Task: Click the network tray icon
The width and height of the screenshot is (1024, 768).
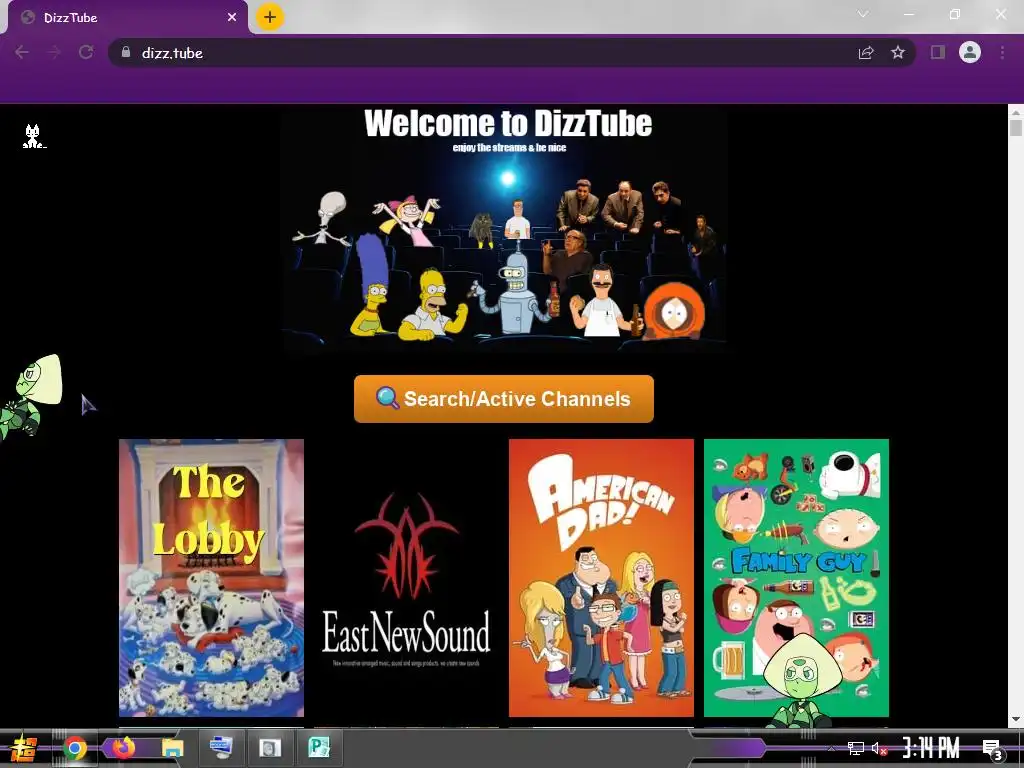Action: (855, 748)
